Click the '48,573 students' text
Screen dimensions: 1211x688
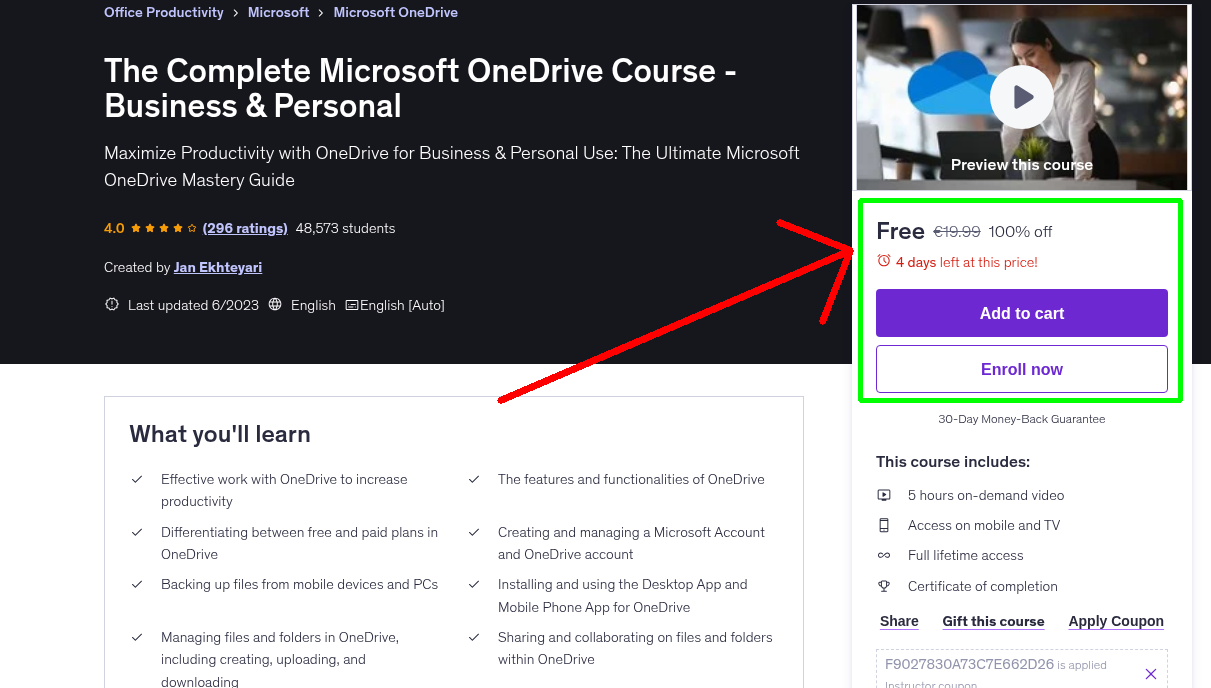pyautogui.click(x=346, y=228)
